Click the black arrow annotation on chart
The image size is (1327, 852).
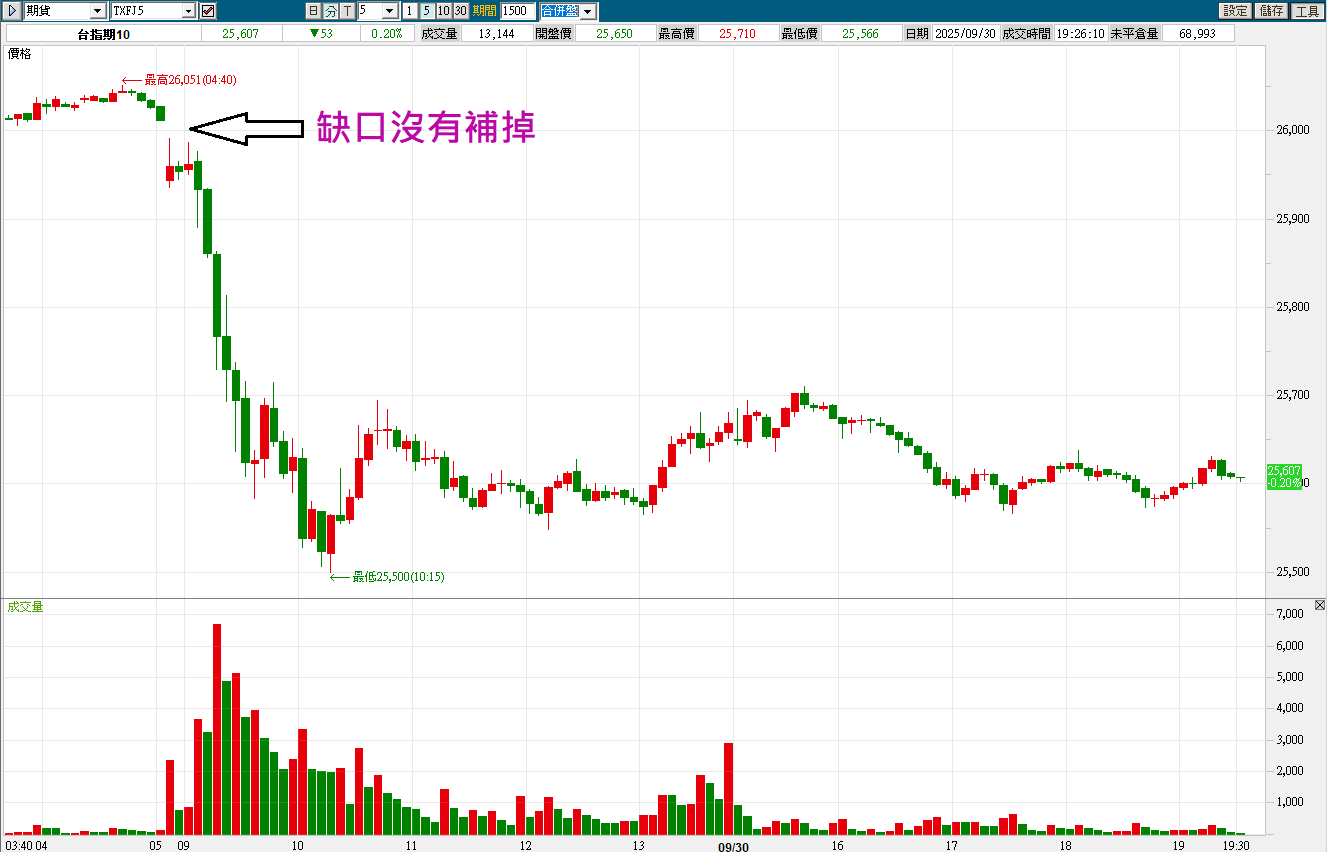pos(245,128)
